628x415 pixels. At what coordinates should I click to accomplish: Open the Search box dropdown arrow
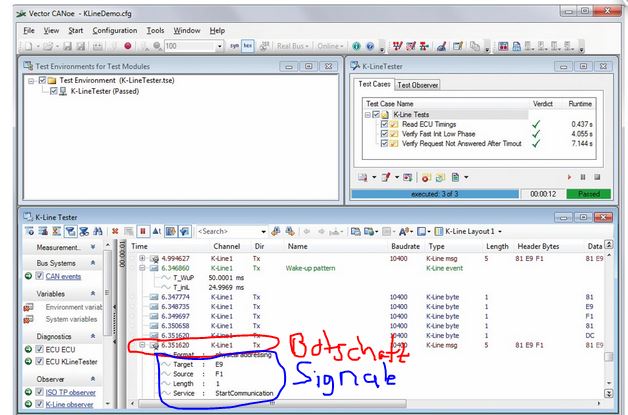point(264,232)
